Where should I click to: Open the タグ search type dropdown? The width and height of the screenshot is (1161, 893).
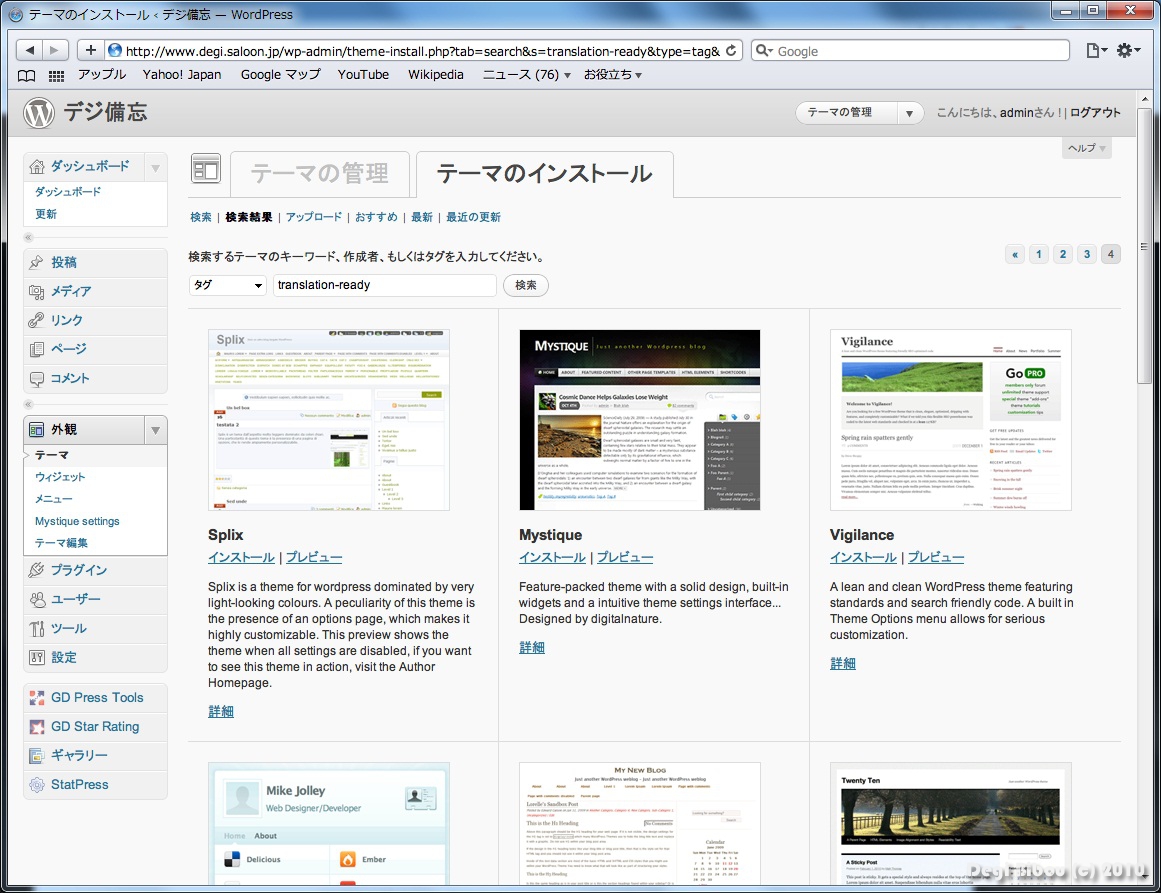coord(227,285)
